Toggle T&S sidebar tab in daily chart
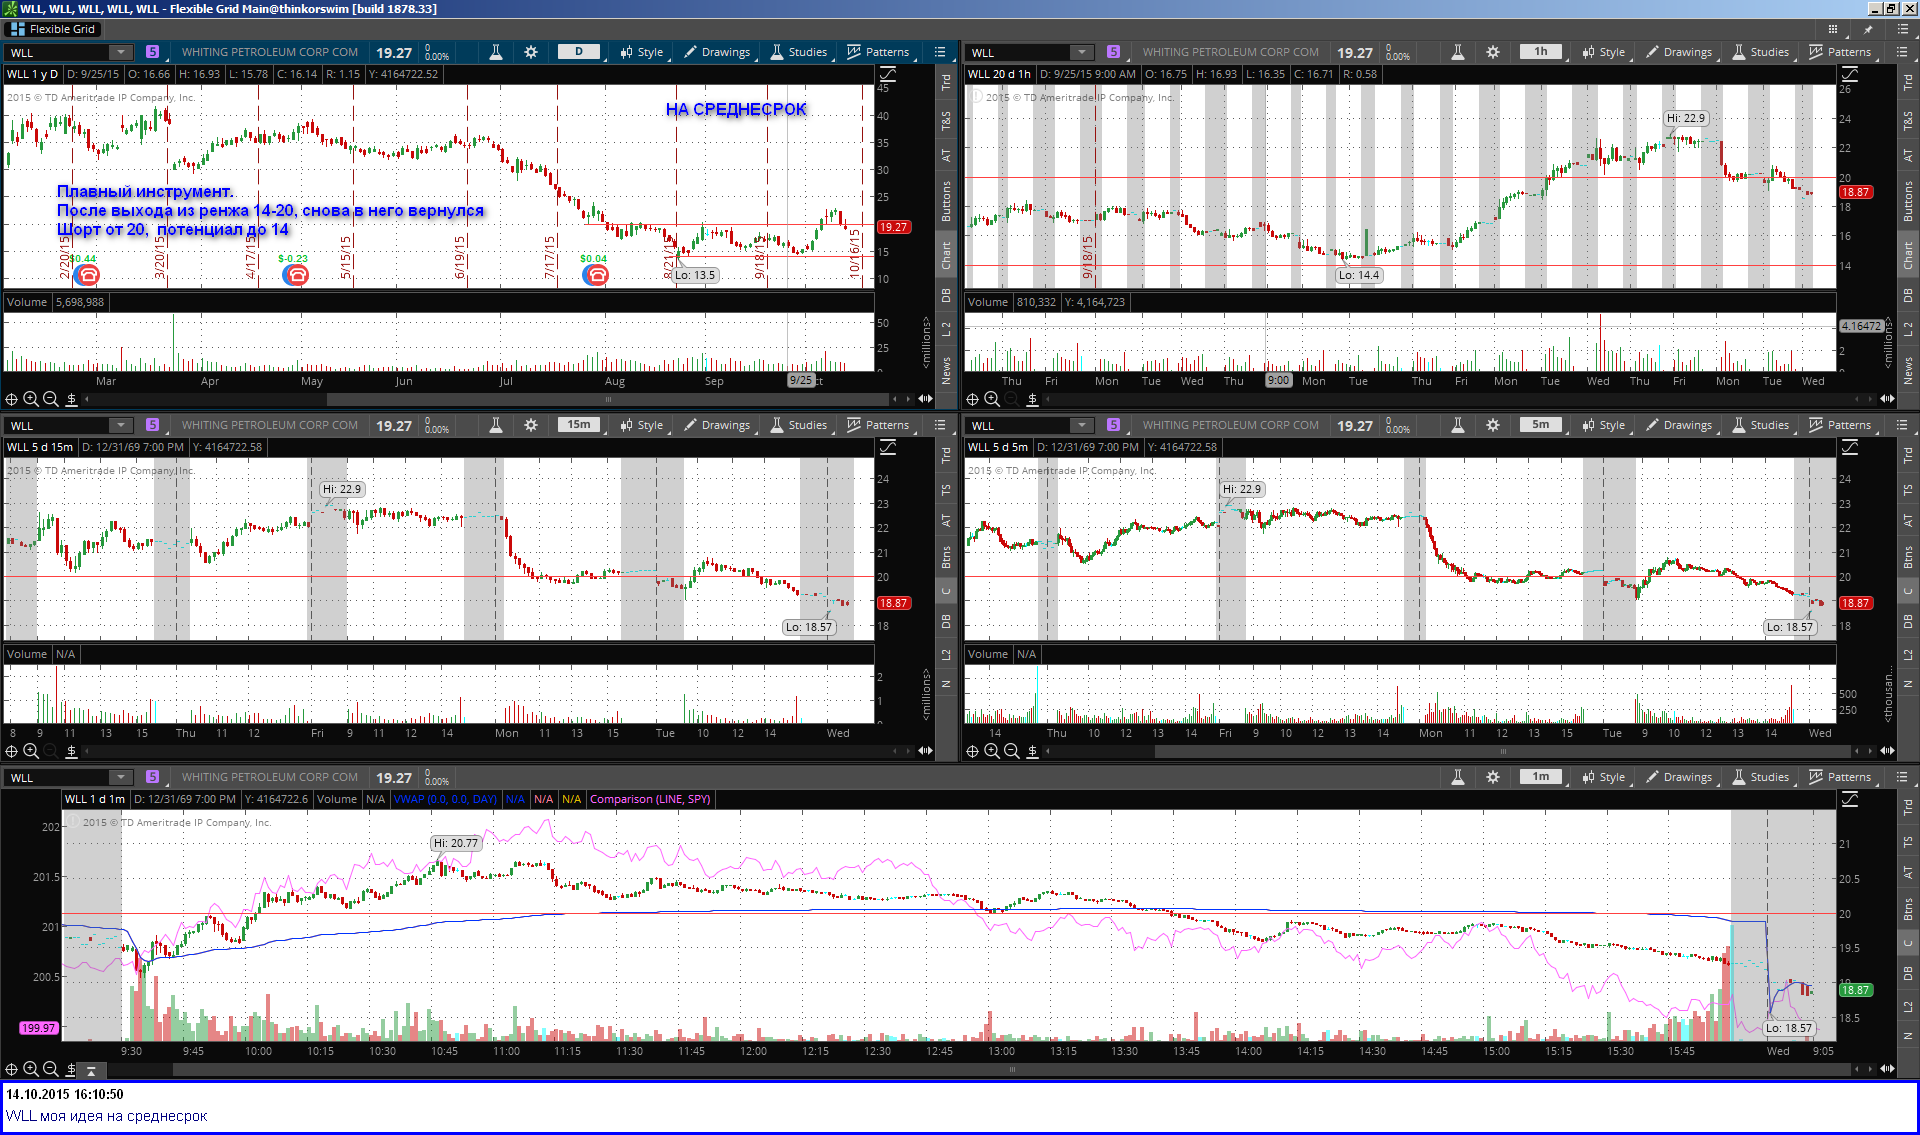The image size is (1920, 1135). point(946,120)
